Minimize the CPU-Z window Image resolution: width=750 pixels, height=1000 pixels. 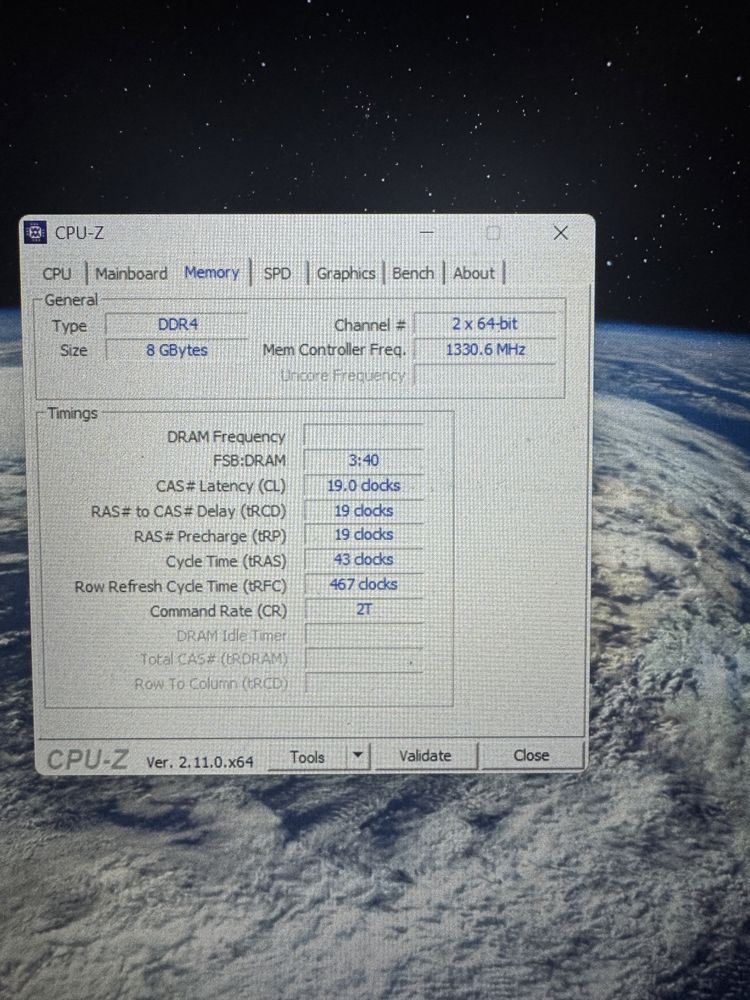[427, 233]
